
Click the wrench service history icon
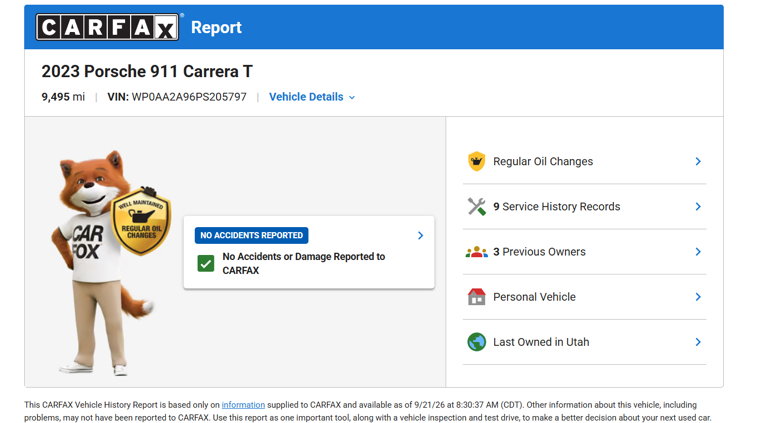pyautogui.click(x=476, y=207)
